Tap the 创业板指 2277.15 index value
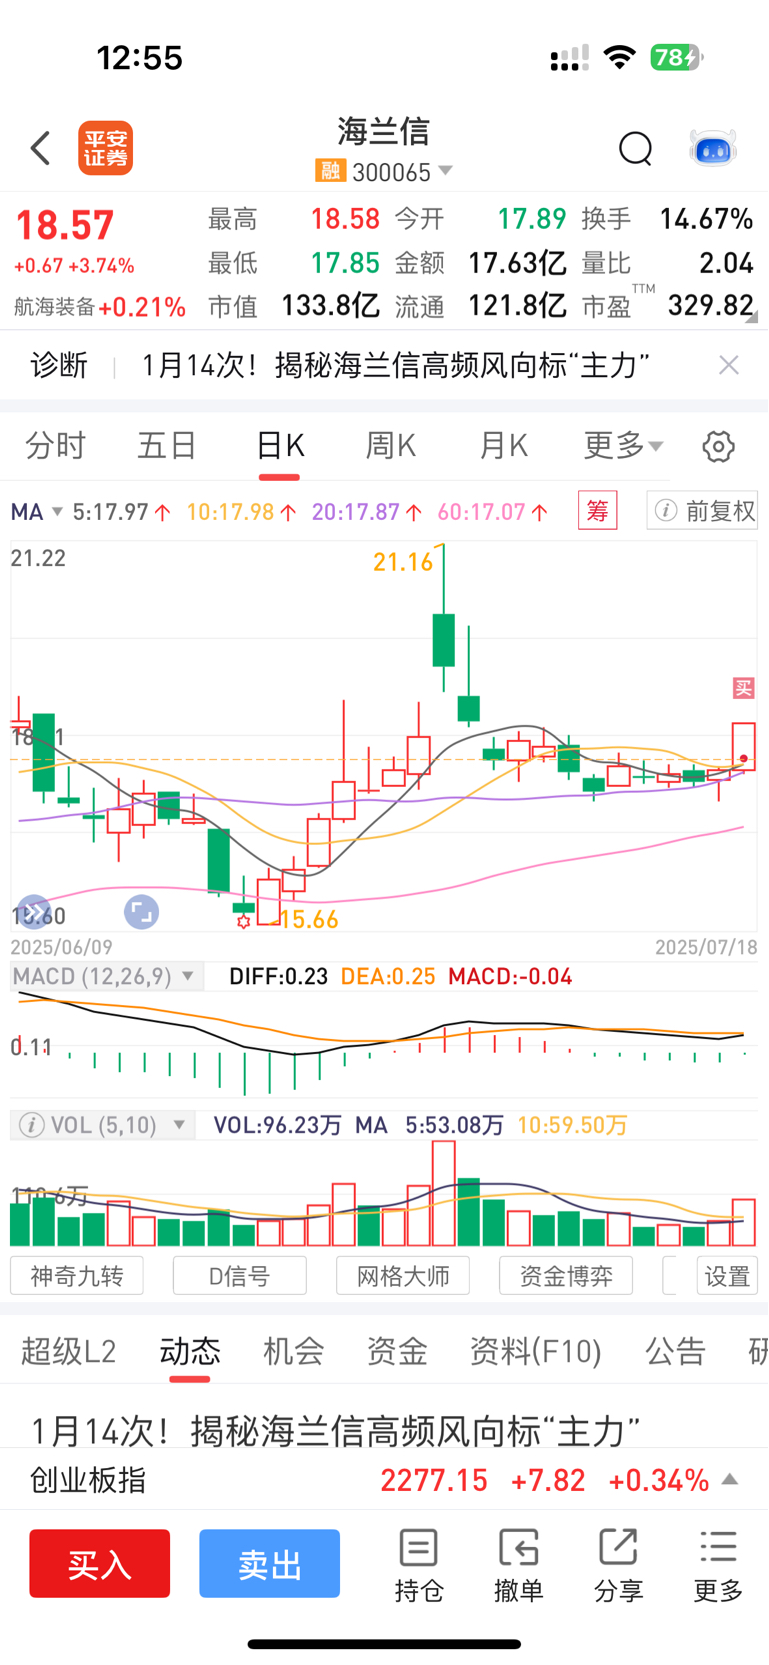Viewport: 769px width, 1665px height. (434, 1480)
